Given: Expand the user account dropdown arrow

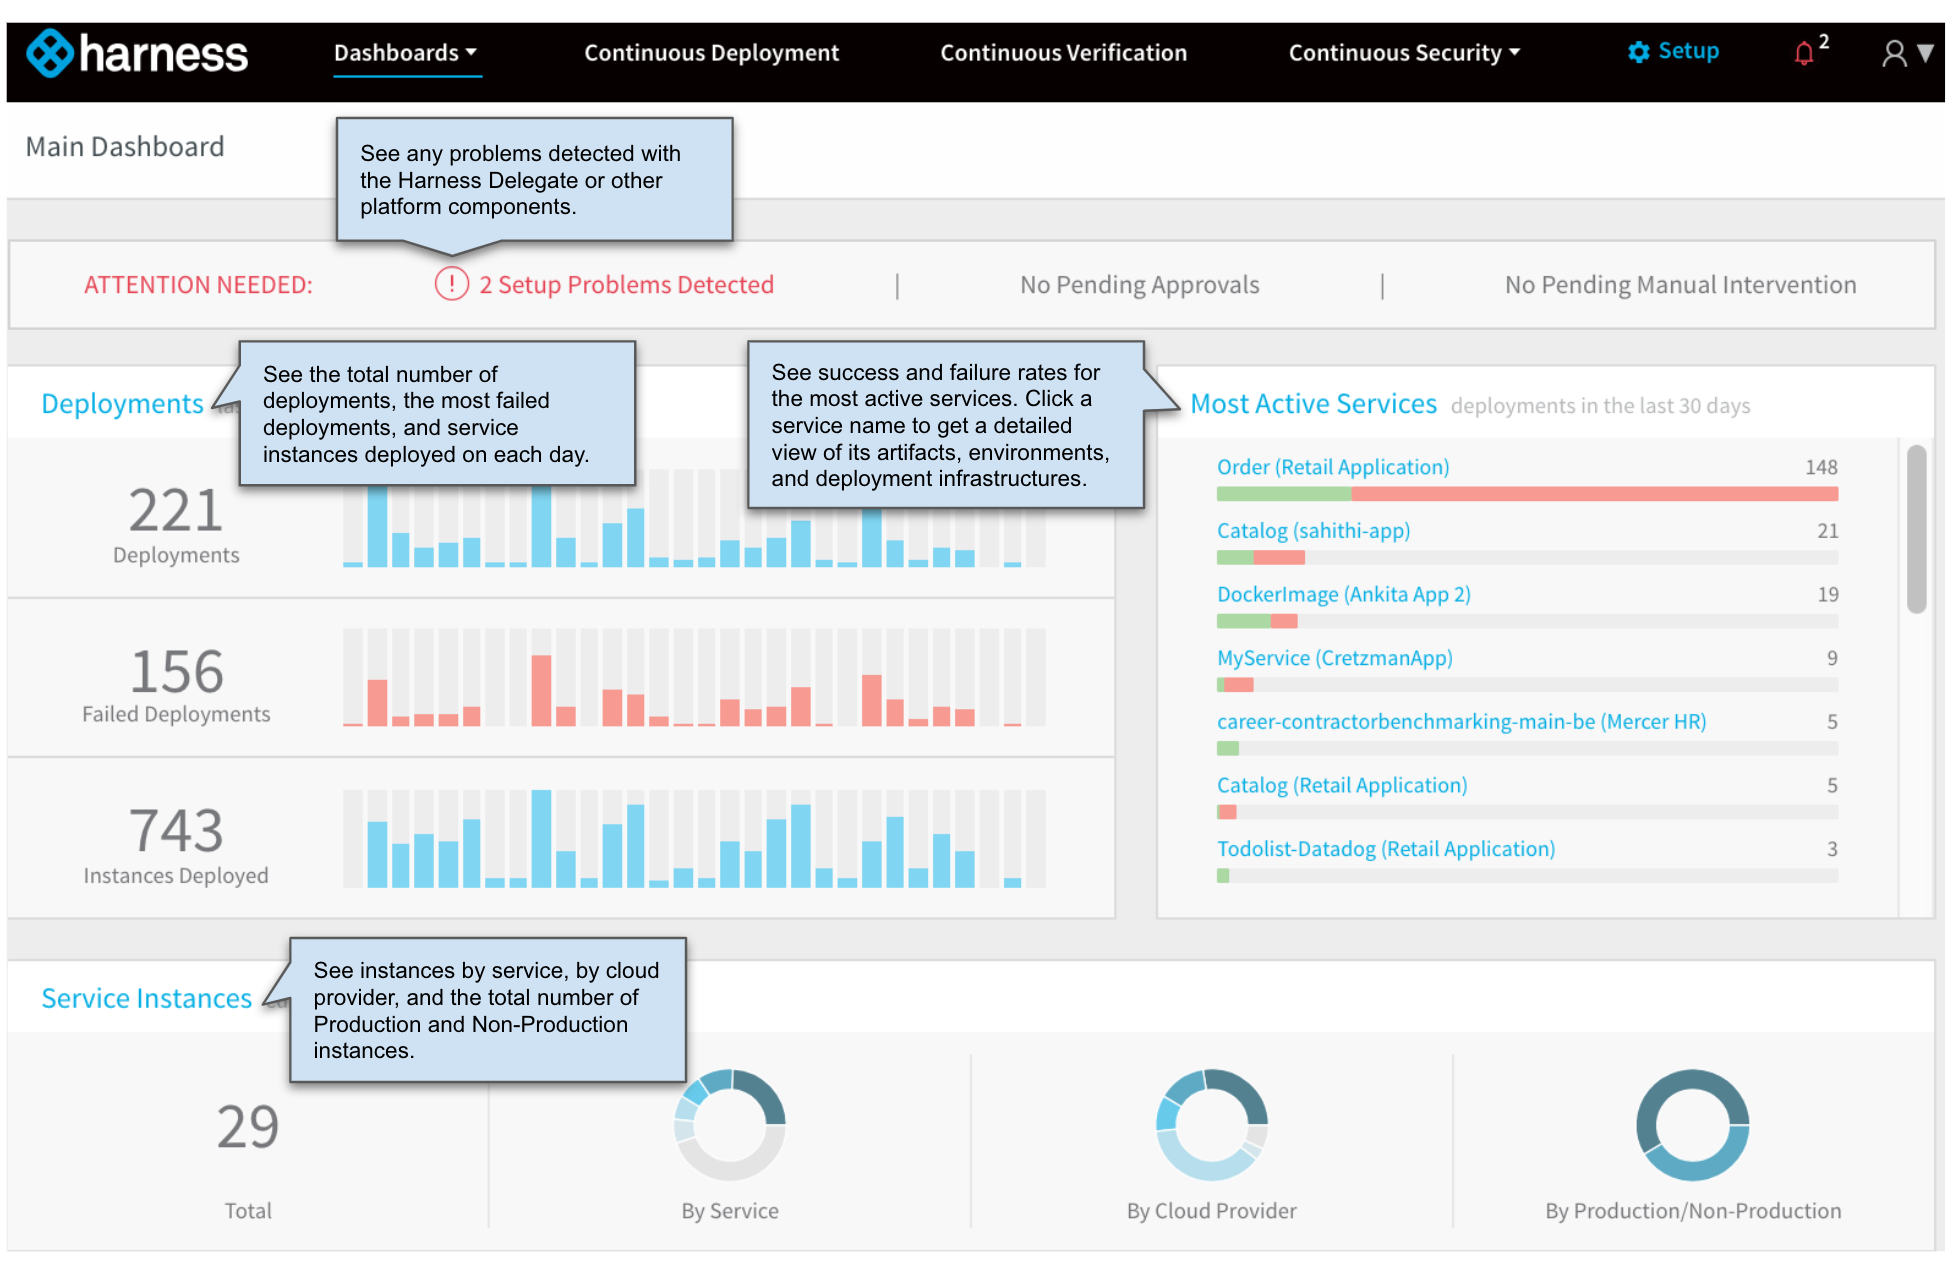Looking at the screenshot, I should point(1925,53).
